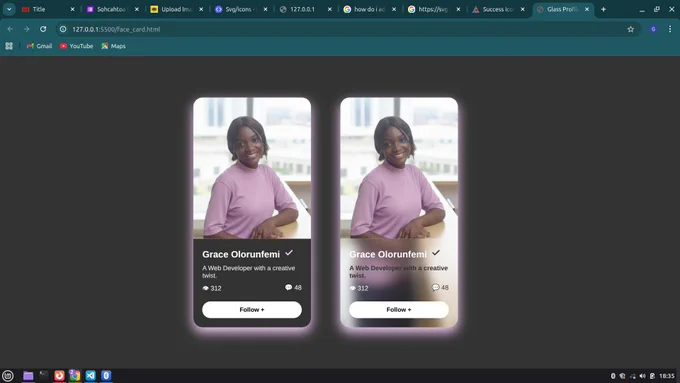Image resolution: width=680 pixels, height=383 pixels.
Task: Open the YouTube bookmark
Action: (77, 46)
